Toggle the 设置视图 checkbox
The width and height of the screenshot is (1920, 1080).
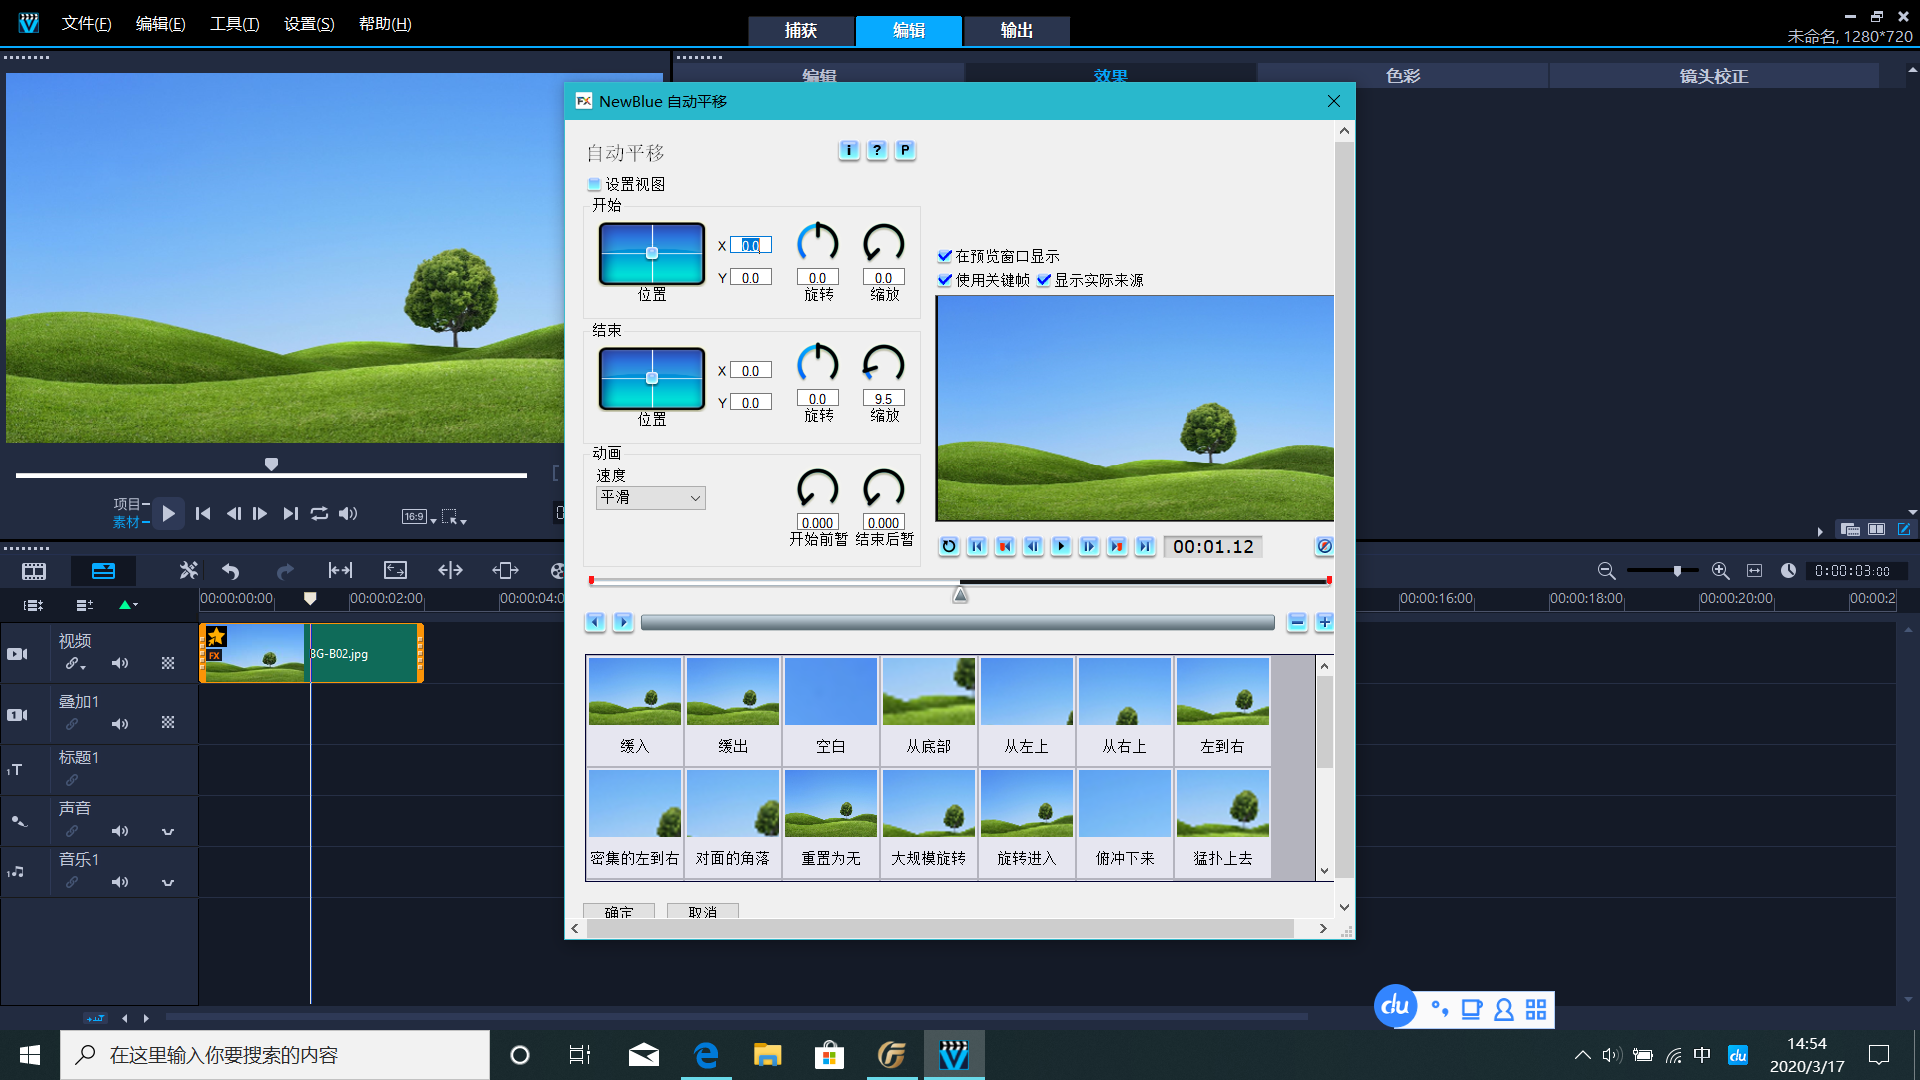(x=594, y=184)
